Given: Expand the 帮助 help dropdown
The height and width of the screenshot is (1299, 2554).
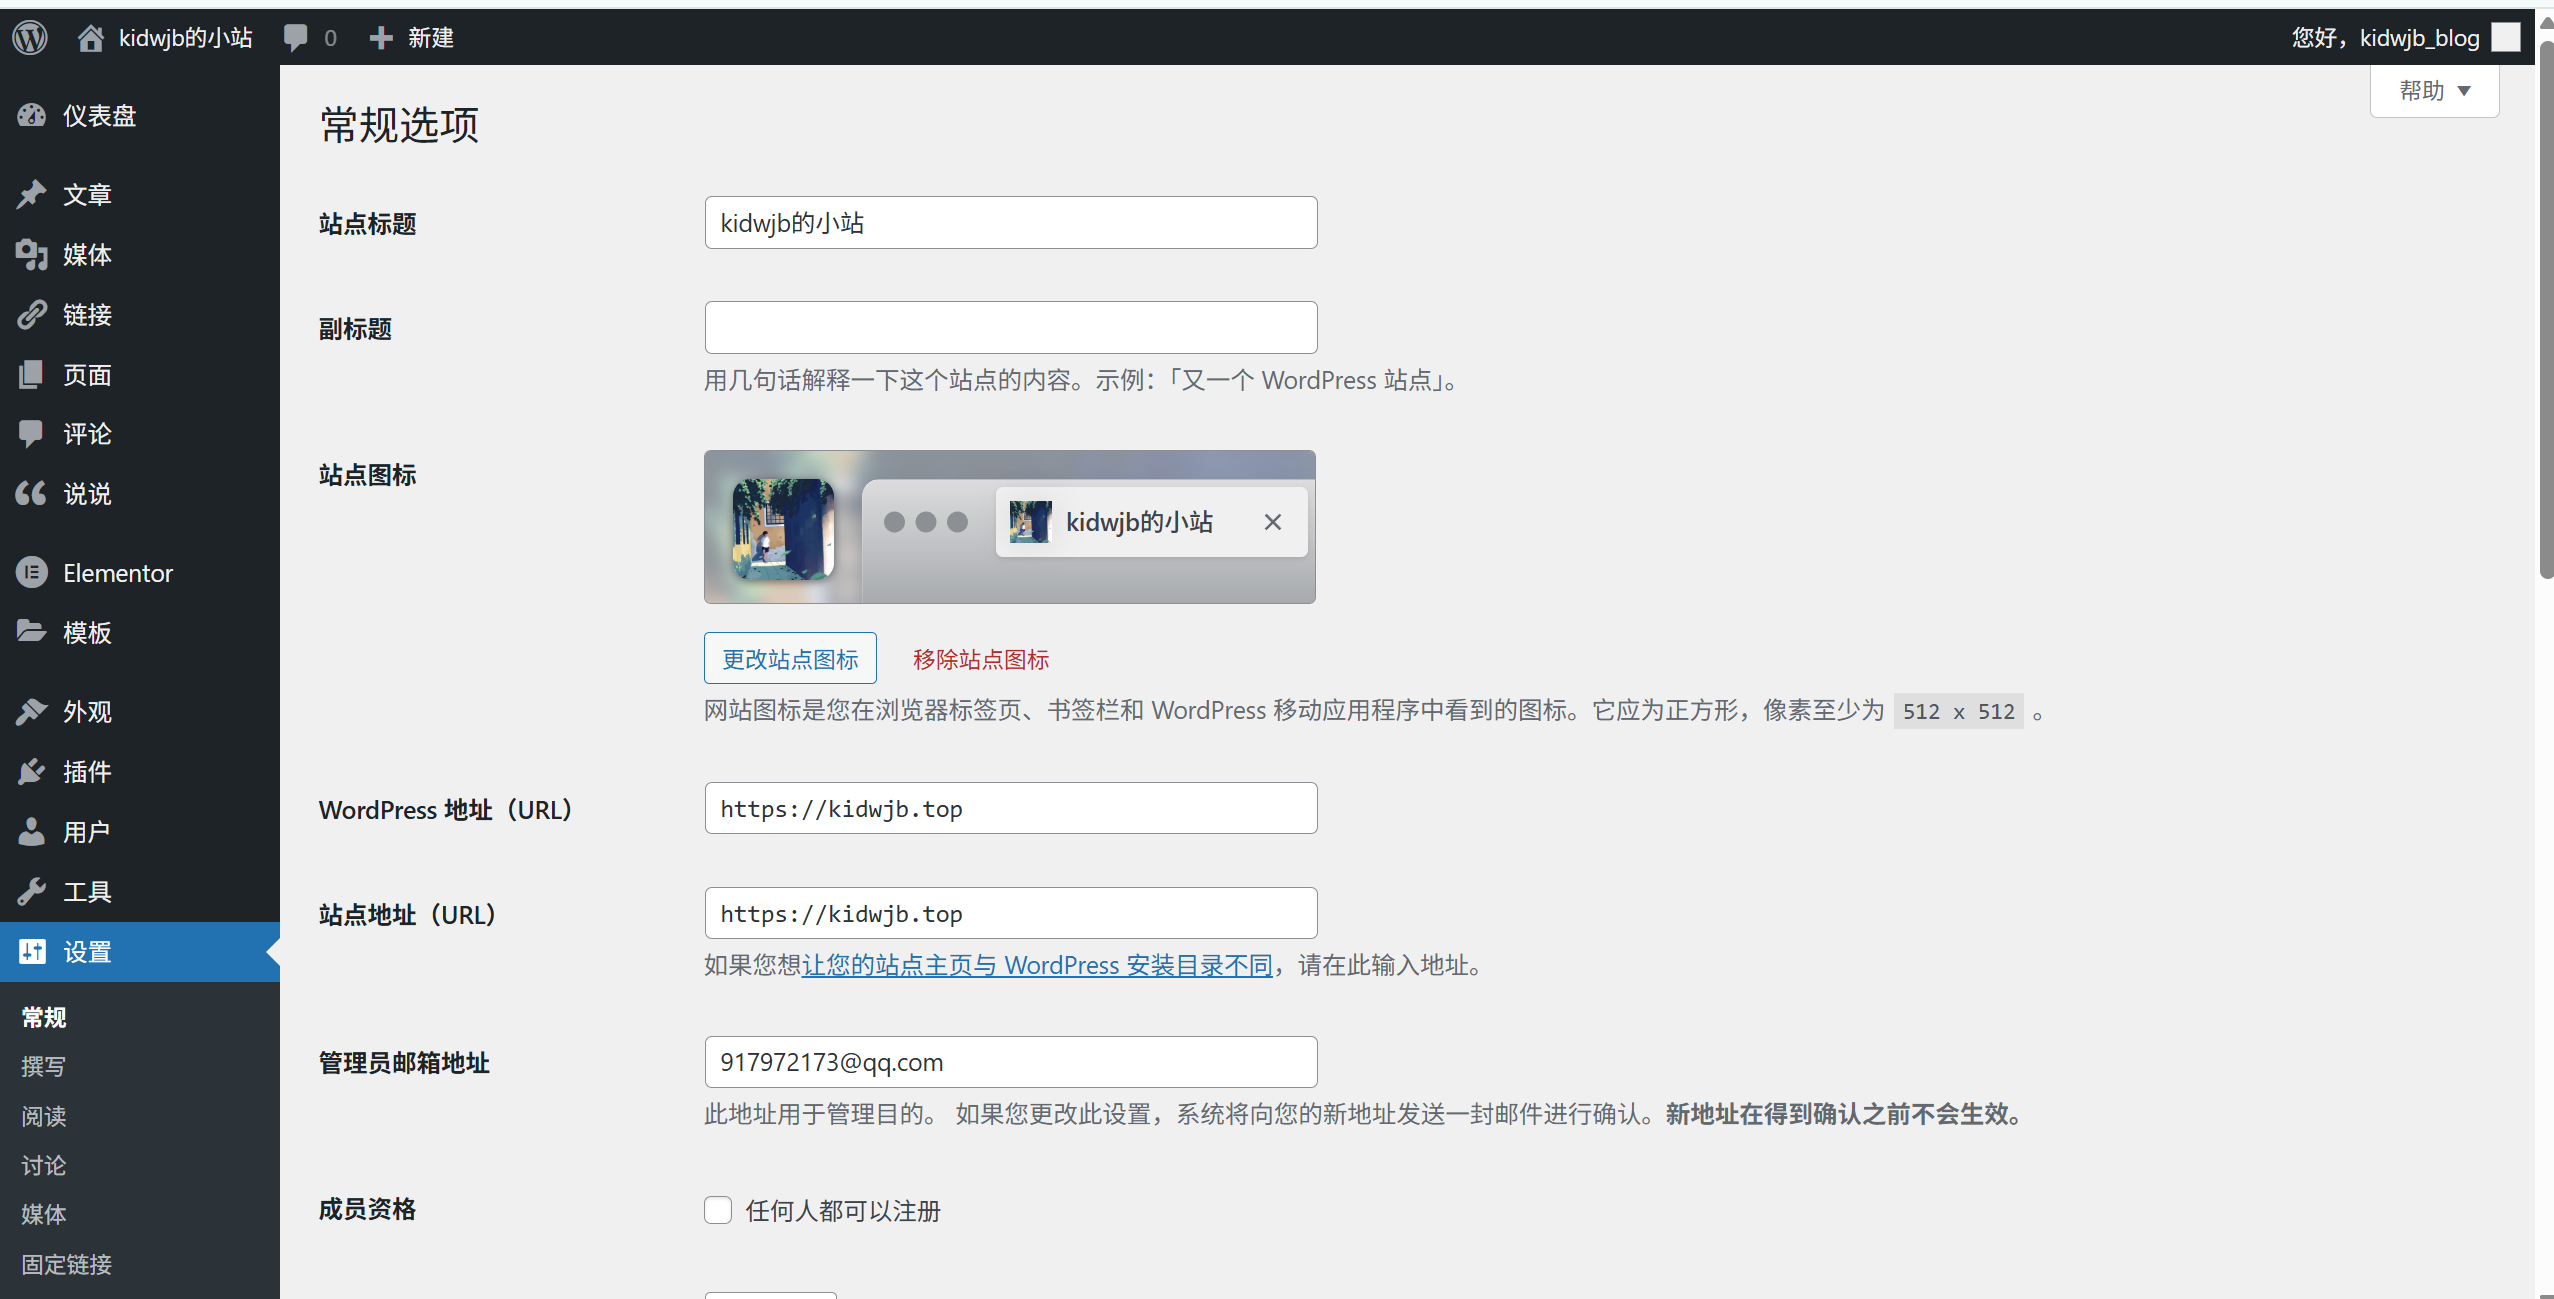Looking at the screenshot, I should pos(2433,91).
